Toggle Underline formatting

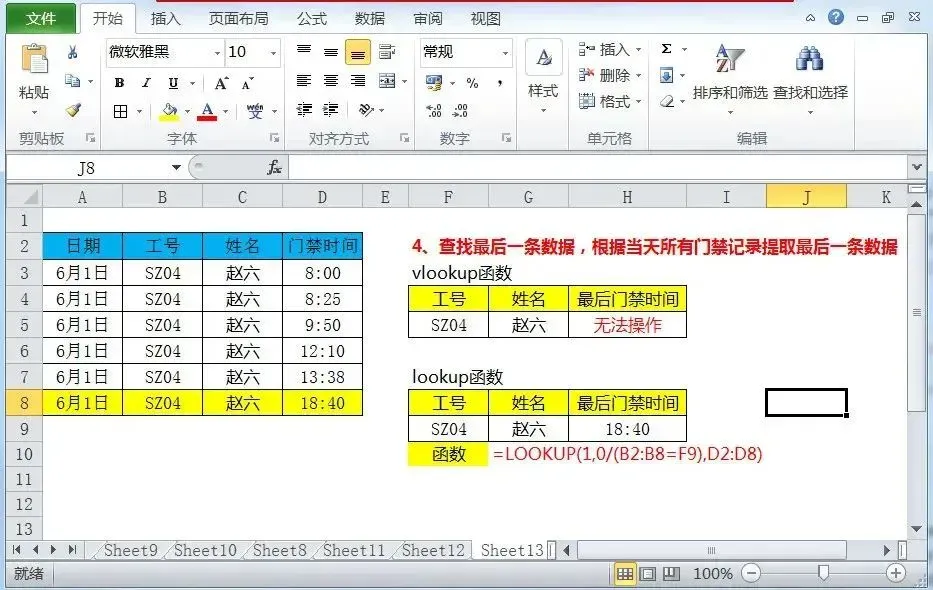[173, 83]
